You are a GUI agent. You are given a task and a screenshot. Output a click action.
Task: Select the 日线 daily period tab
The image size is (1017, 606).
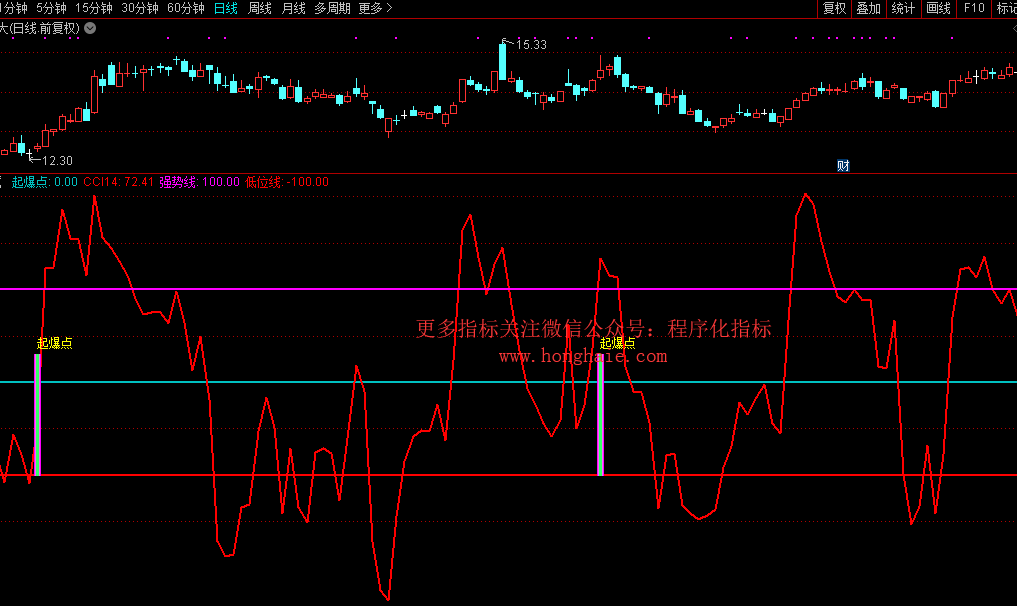coord(226,8)
